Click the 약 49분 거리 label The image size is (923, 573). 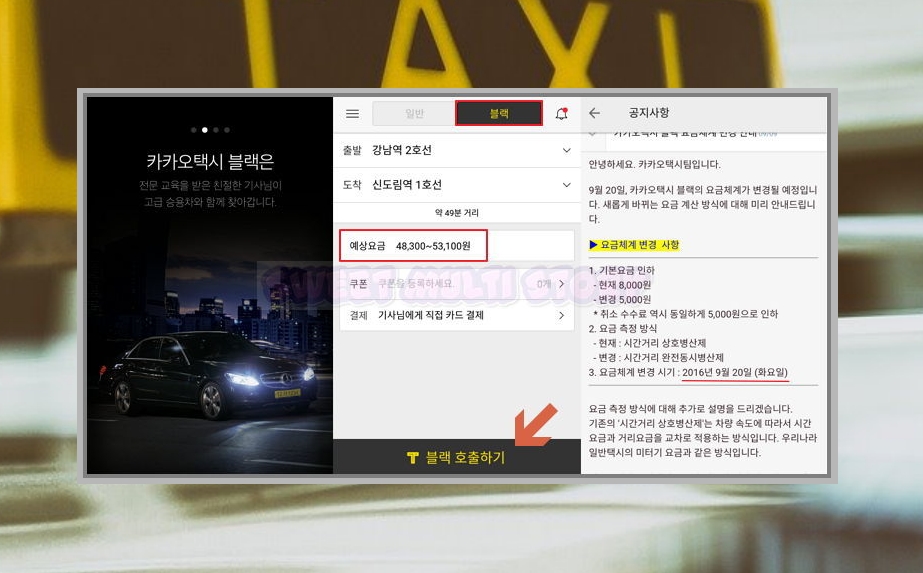click(x=457, y=213)
